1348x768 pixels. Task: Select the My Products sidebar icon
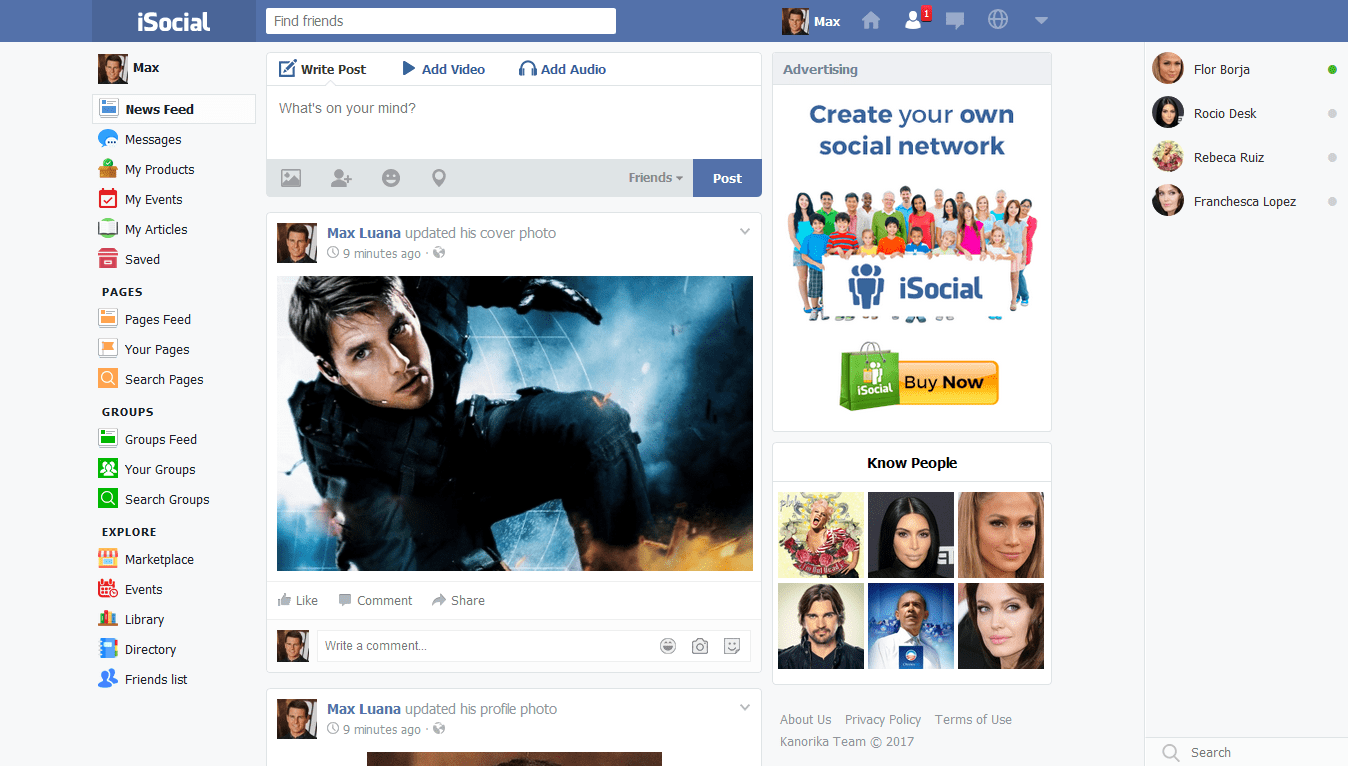107,169
